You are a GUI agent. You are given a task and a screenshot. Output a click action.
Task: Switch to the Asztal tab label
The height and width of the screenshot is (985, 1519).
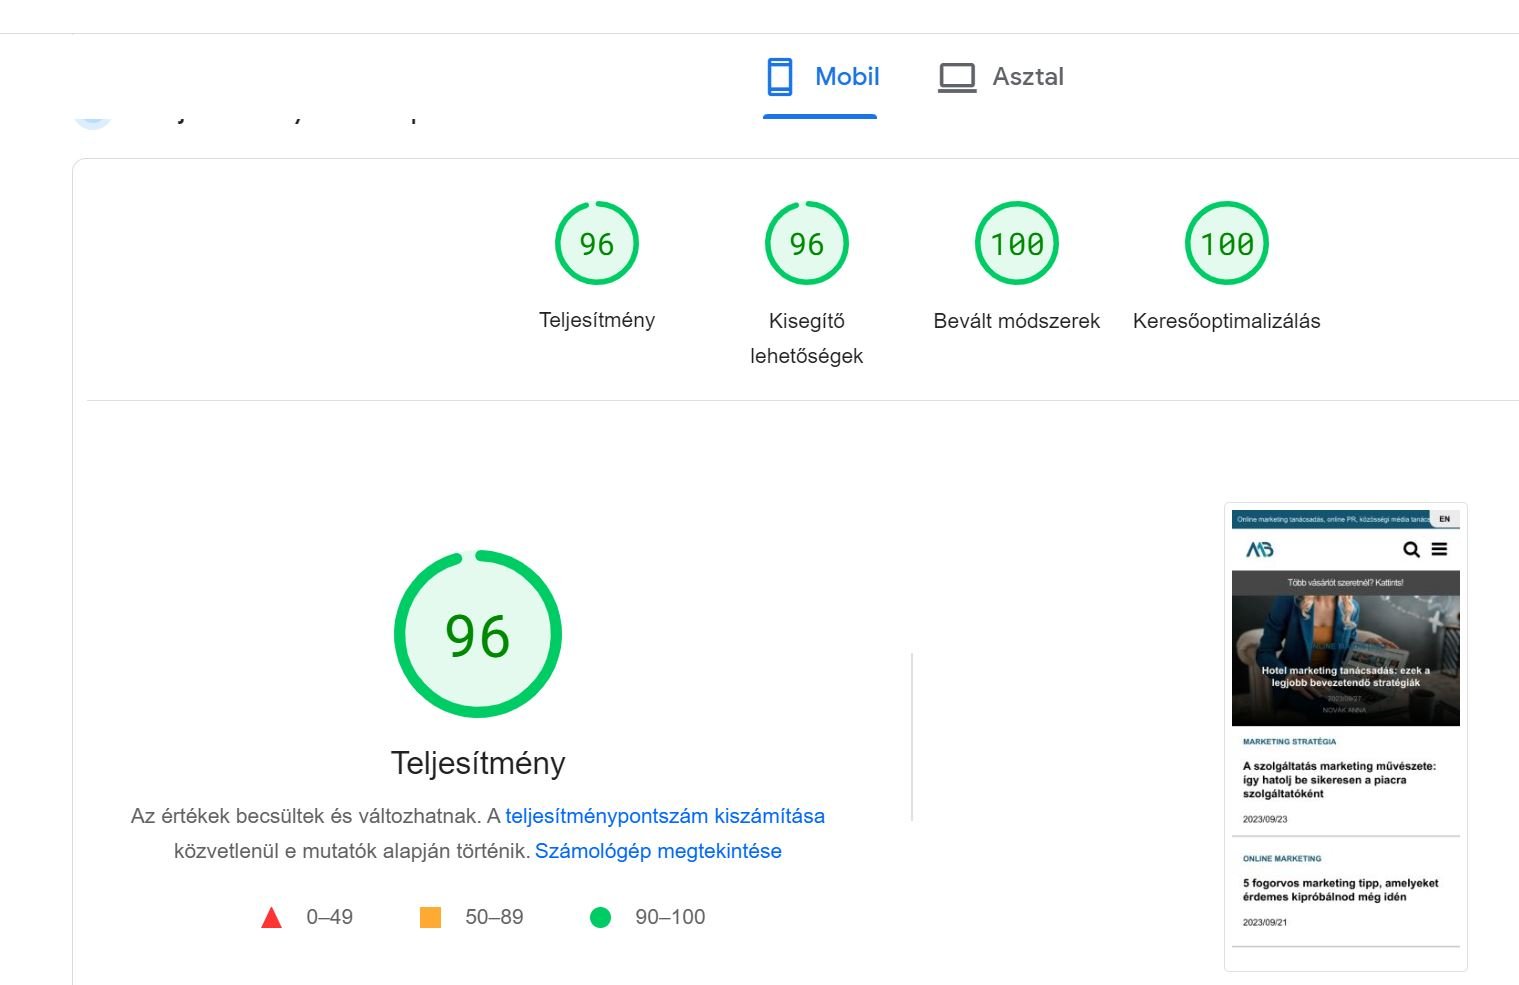[1027, 77]
